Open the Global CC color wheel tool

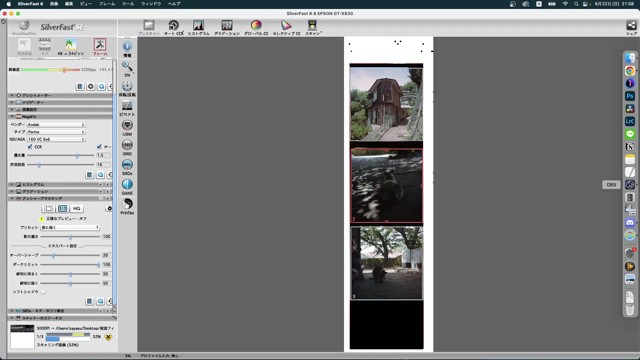tap(256, 25)
